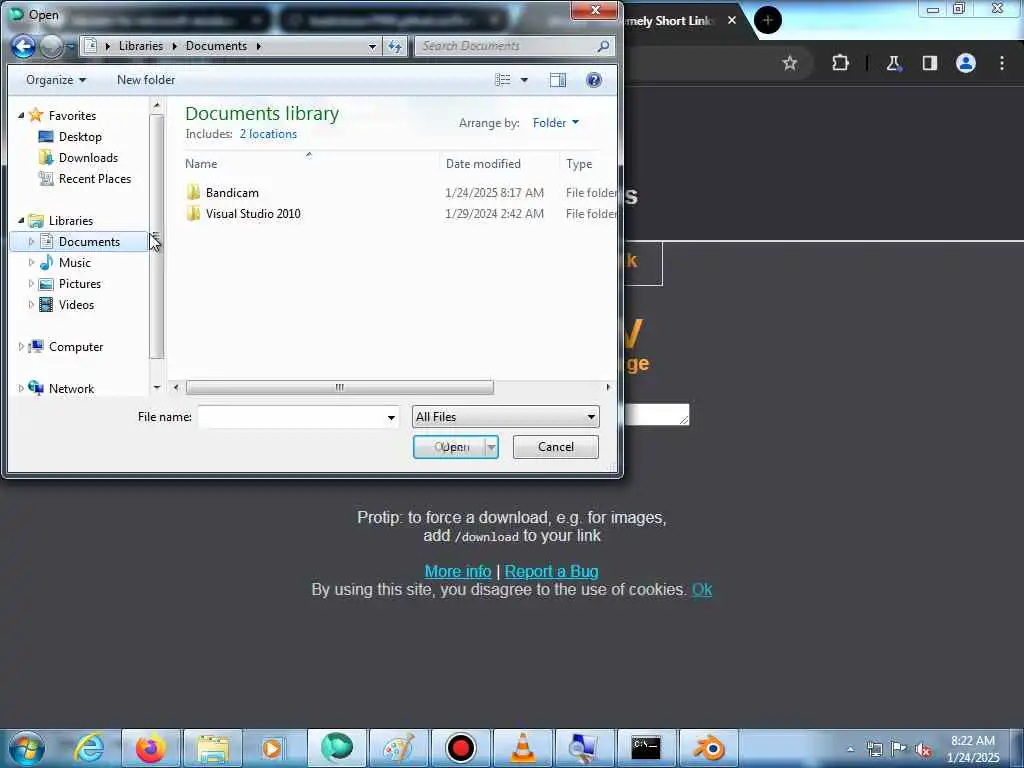Show hidden tray icons arrow
Viewport: 1024px width, 768px height.
click(x=850, y=750)
